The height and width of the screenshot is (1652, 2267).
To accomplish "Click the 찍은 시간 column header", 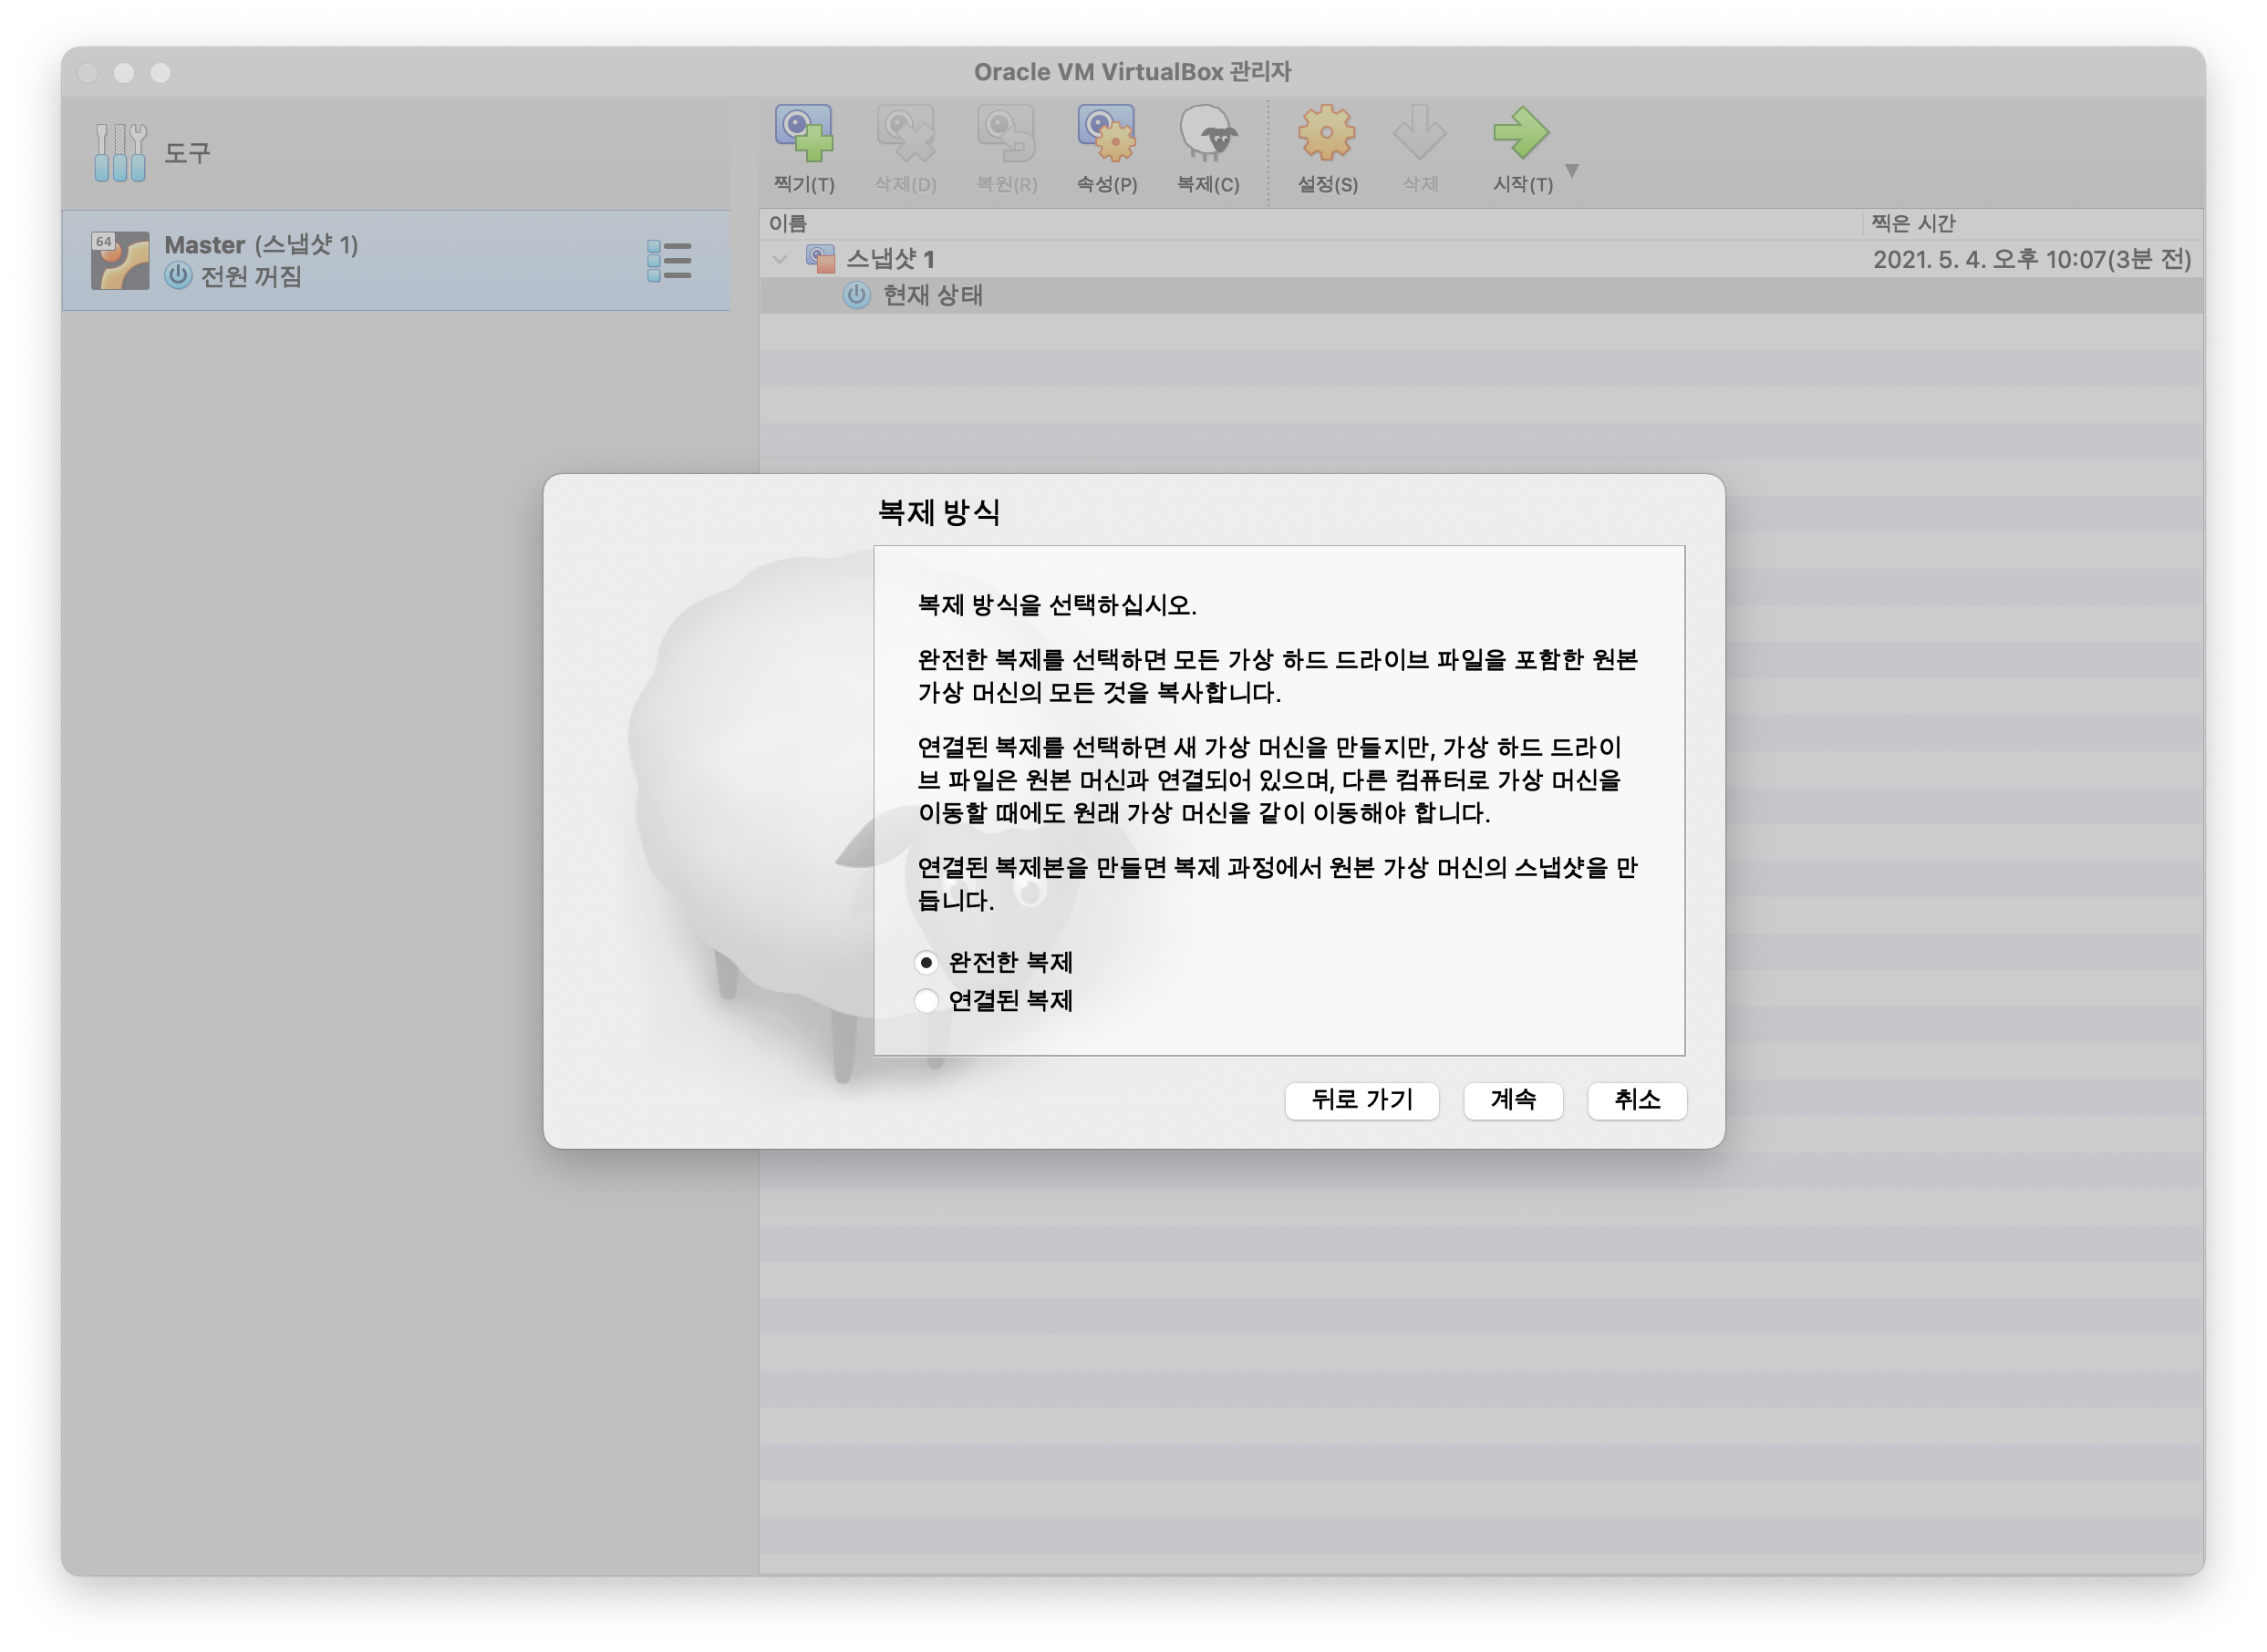I will (x=1913, y=224).
